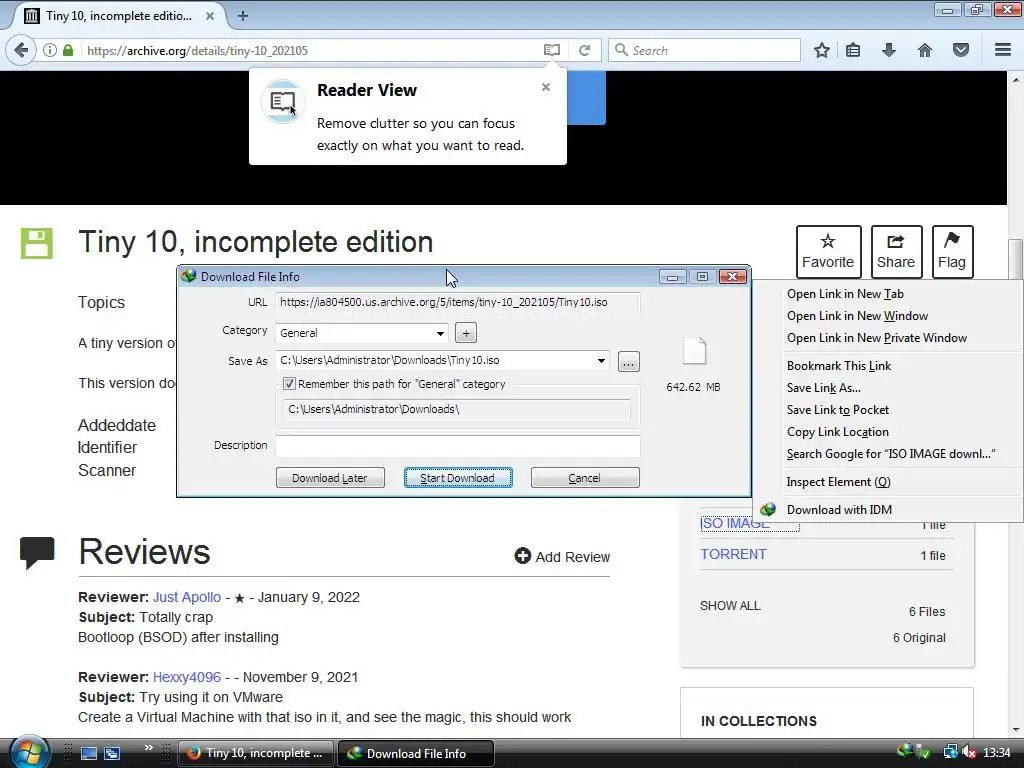
Task: Choose Open Link in New Private Window
Action: point(876,338)
